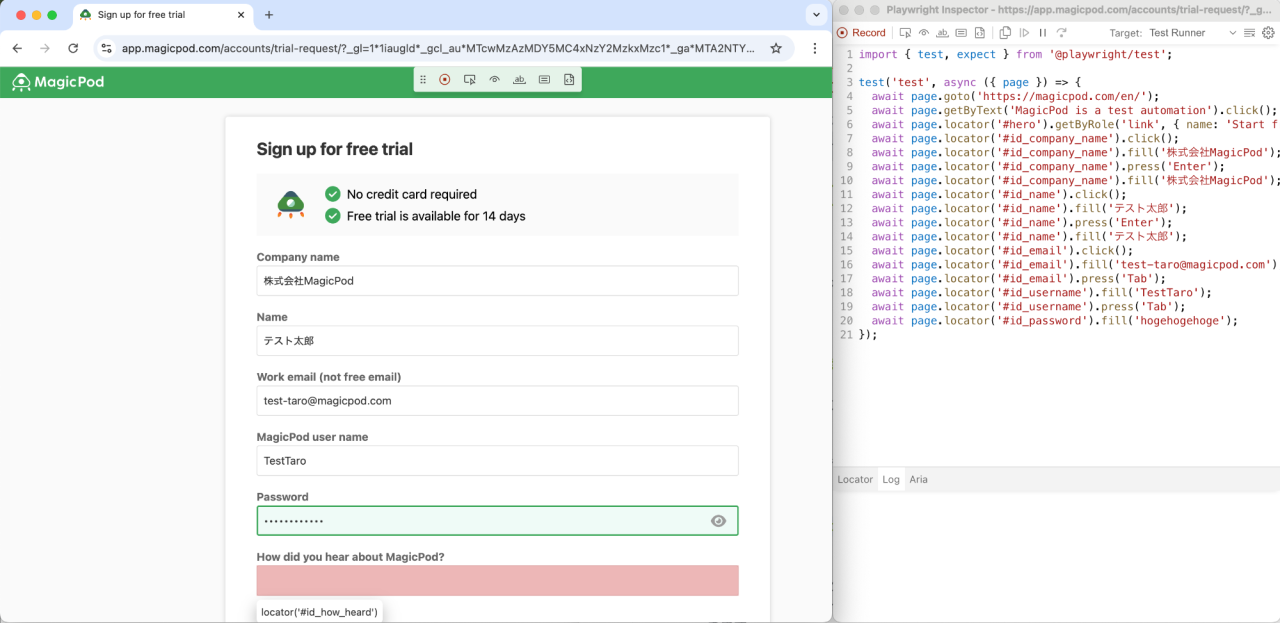Click Assert value icon in browser overlay toolbar
This screenshot has width=1280, height=623.
click(544, 80)
